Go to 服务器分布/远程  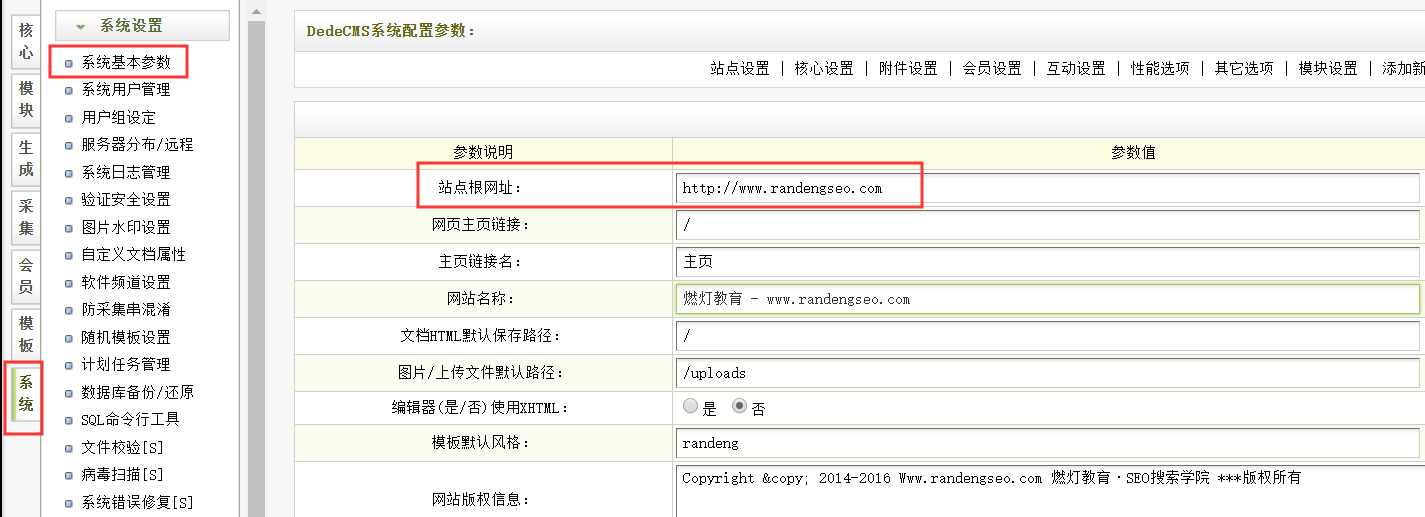tap(137, 144)
